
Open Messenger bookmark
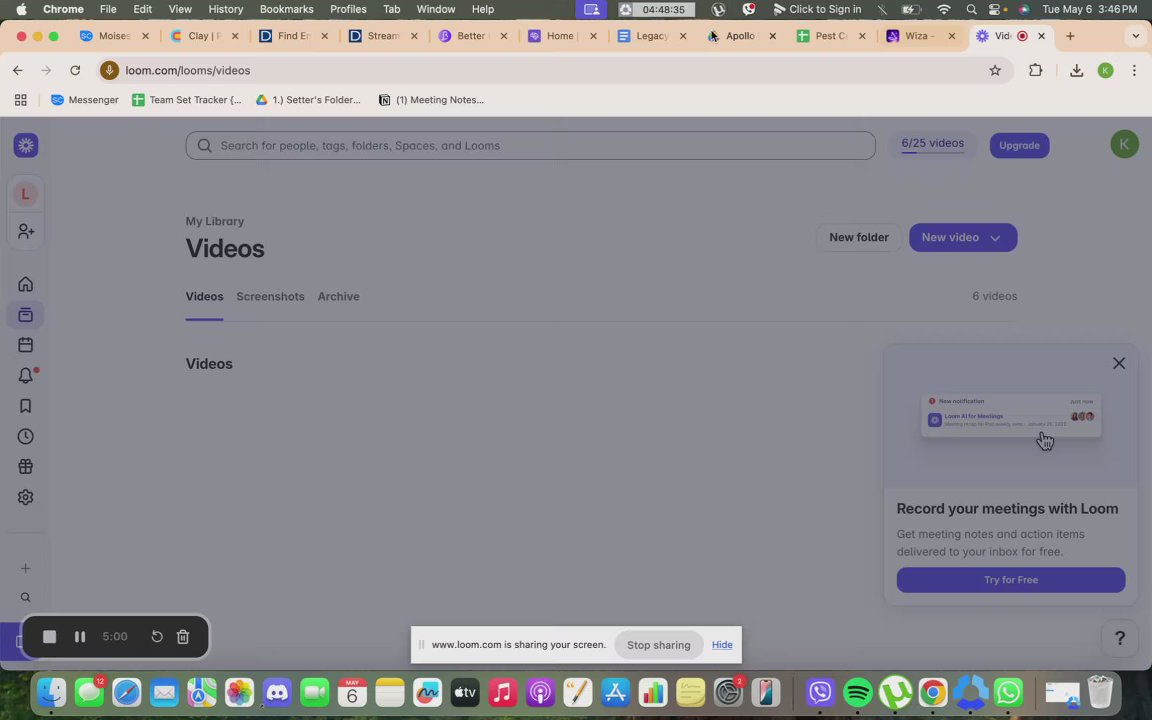tap(84, 100)
